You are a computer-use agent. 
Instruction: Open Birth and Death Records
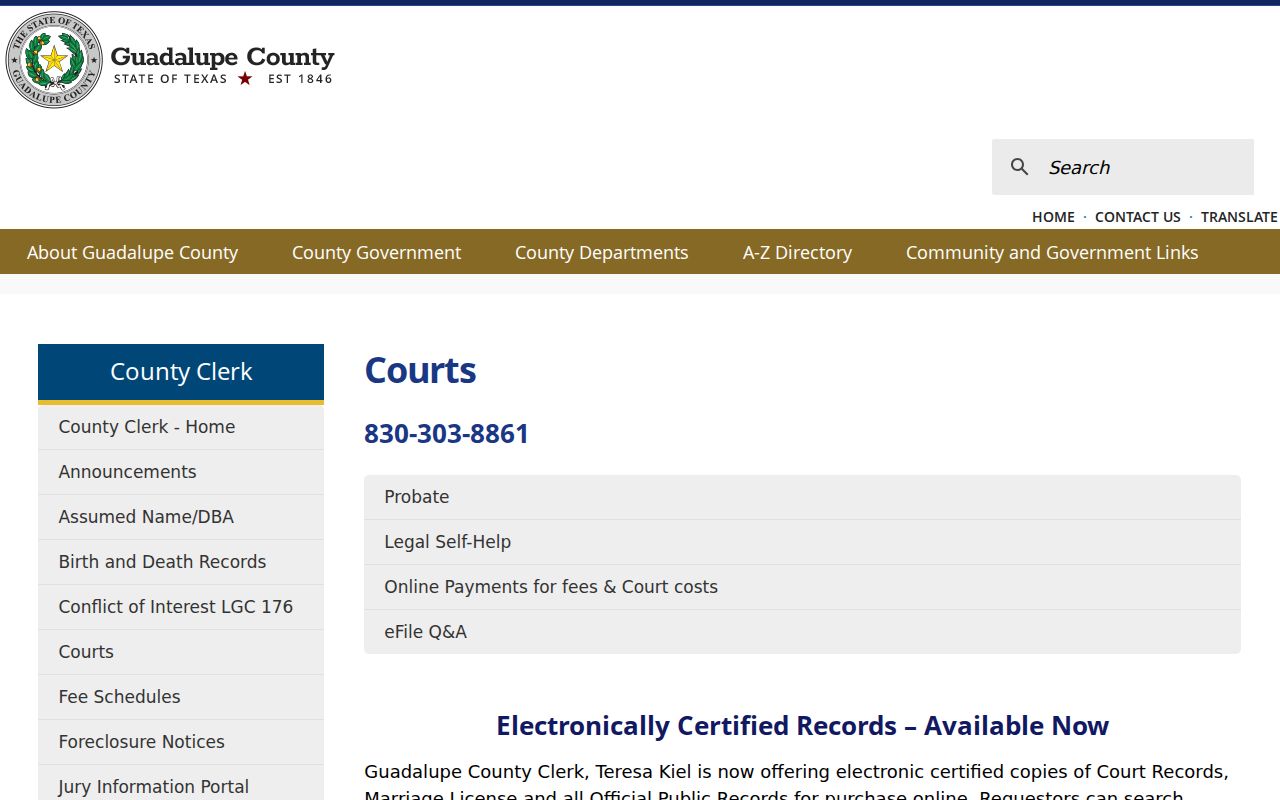[181, 562]
